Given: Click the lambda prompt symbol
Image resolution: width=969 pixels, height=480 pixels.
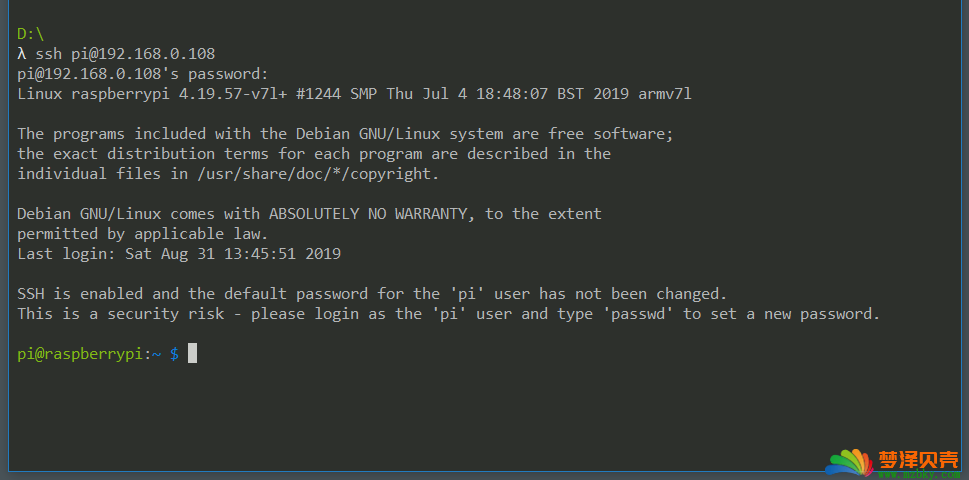Looking at the screenshot, I should point(22,54).
